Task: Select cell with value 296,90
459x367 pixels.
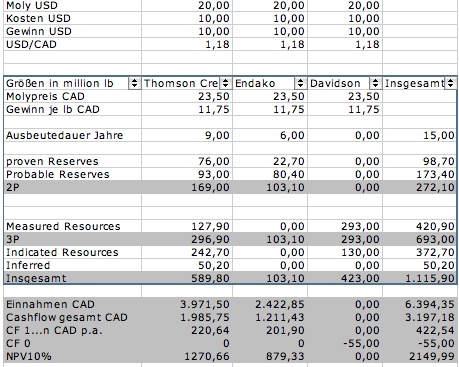Action: click(x=187, y=239)
